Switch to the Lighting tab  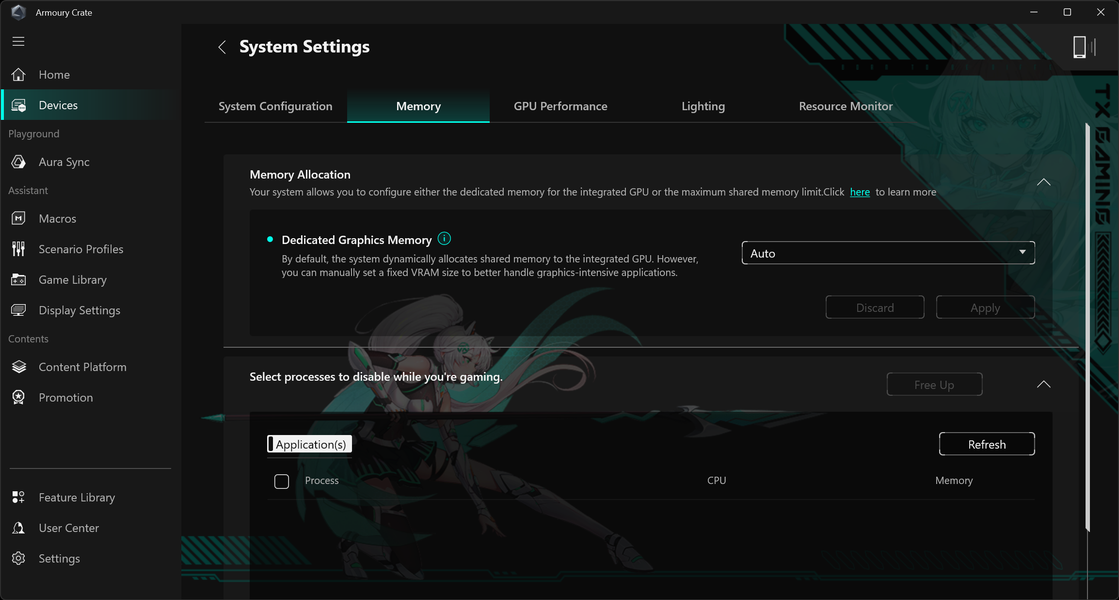click(x=703, y=106)
